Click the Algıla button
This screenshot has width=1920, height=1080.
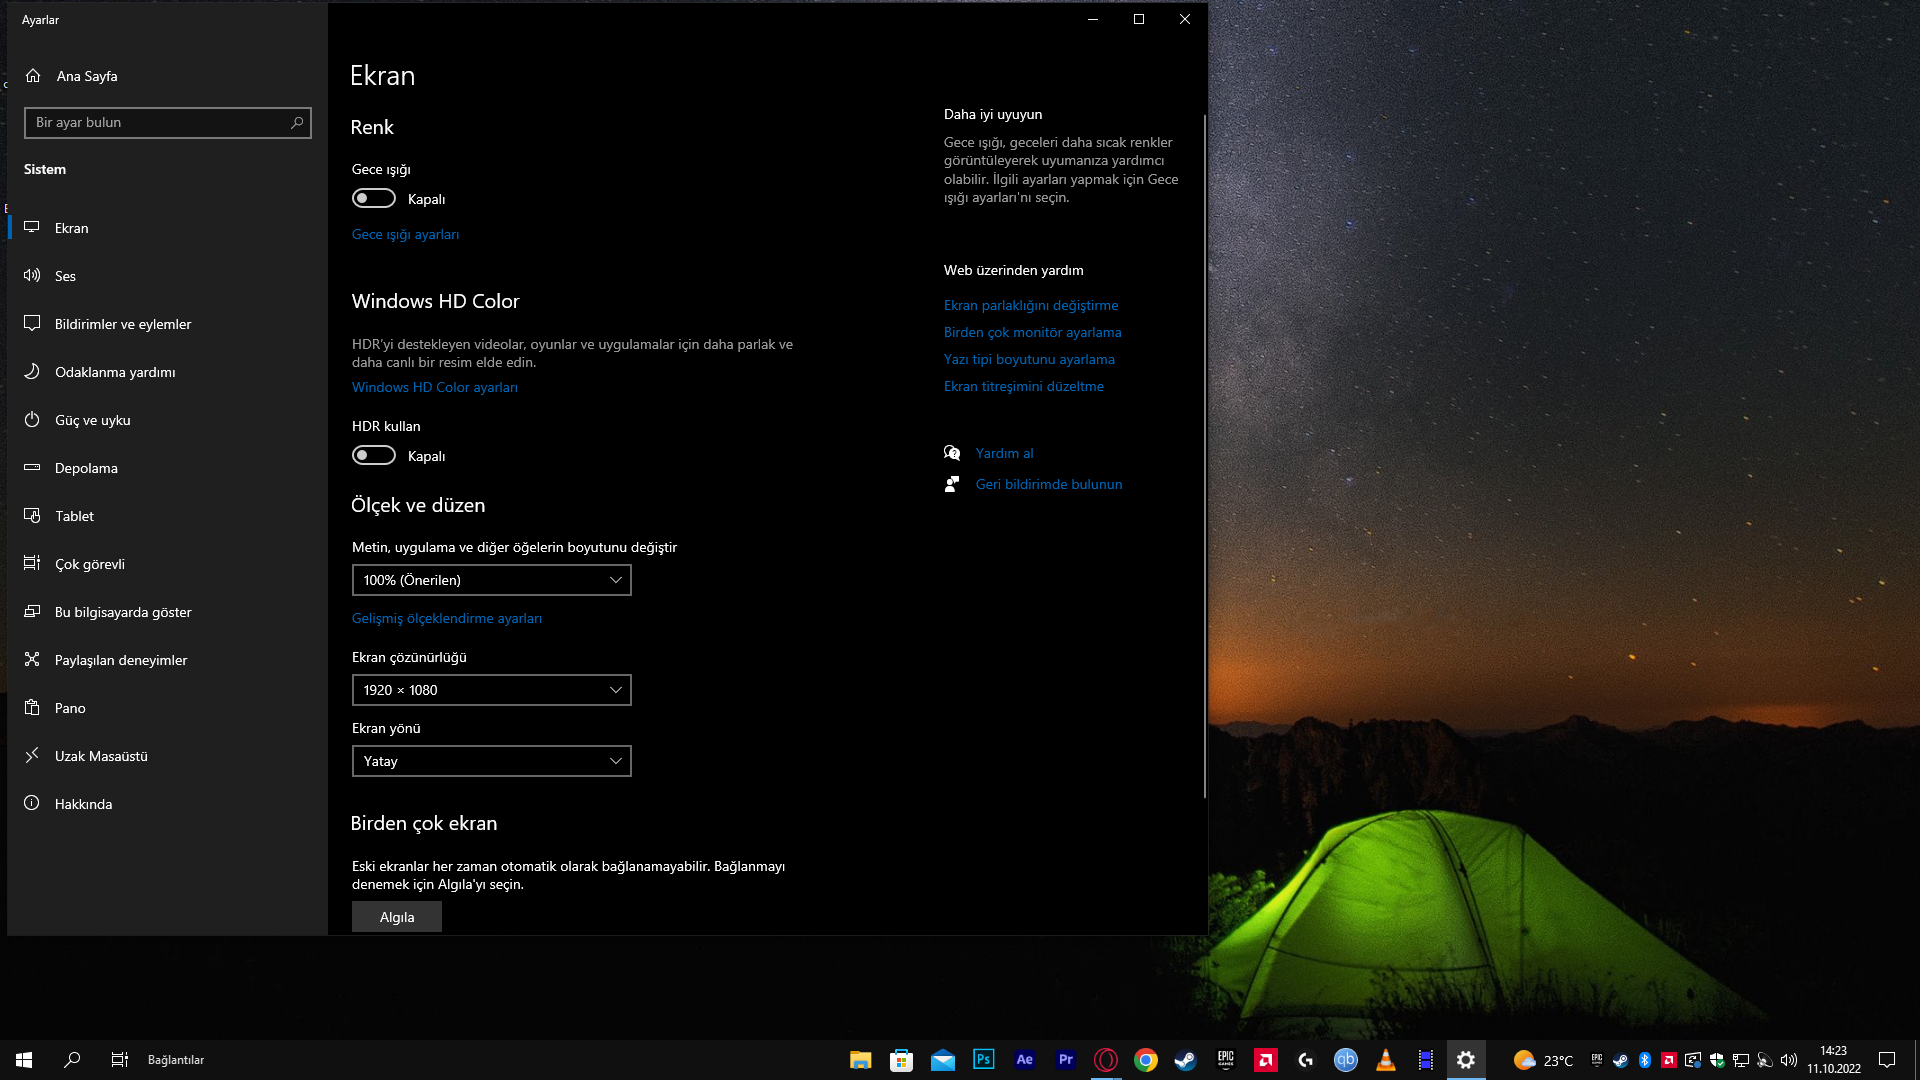(397, 917)
